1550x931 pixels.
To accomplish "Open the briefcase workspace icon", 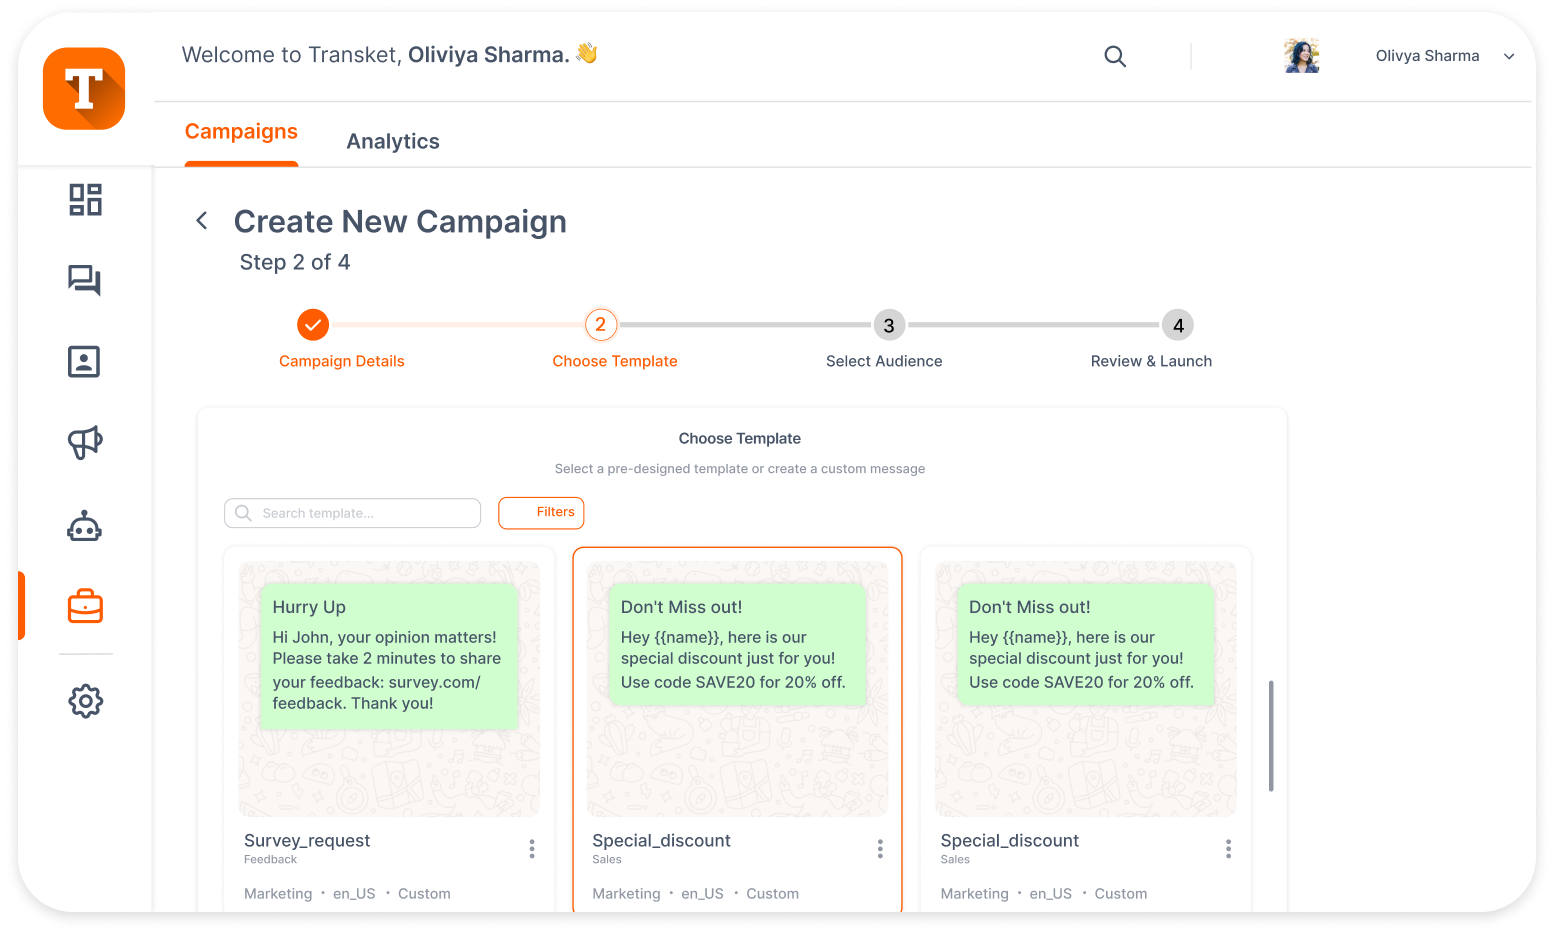I will (x=85, y=605).
